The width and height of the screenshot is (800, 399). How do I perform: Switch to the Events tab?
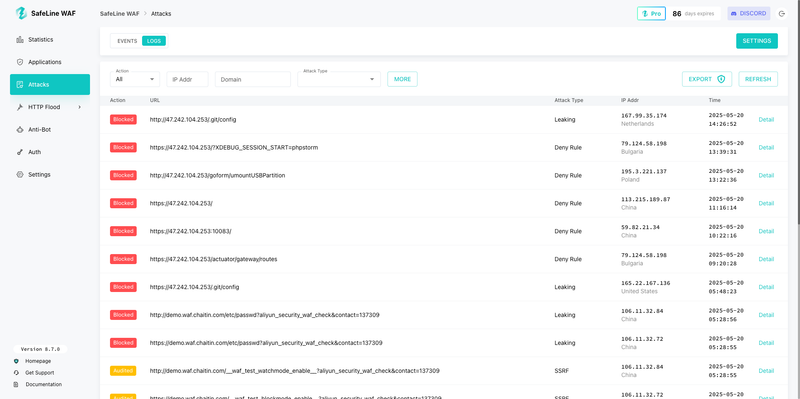point(127,41)
